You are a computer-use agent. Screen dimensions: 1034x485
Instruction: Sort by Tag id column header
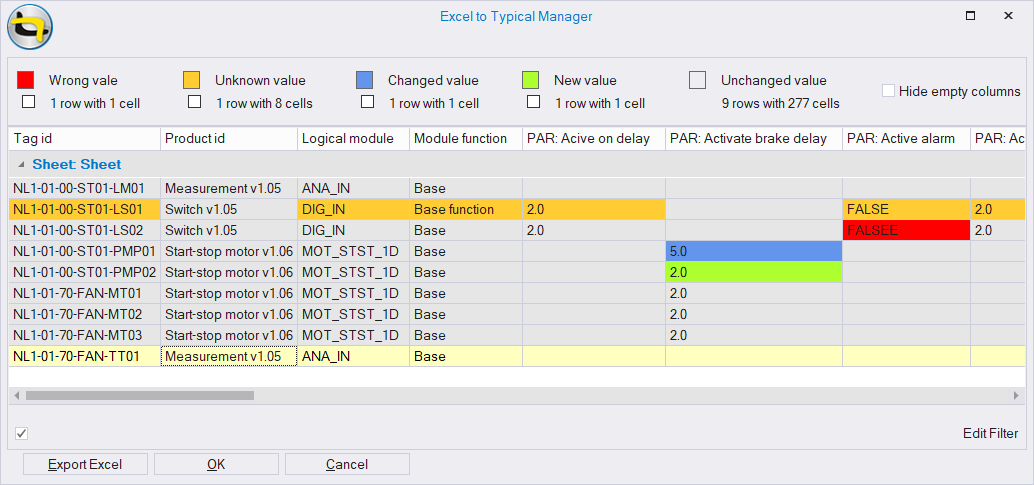(x=84, y=139)
